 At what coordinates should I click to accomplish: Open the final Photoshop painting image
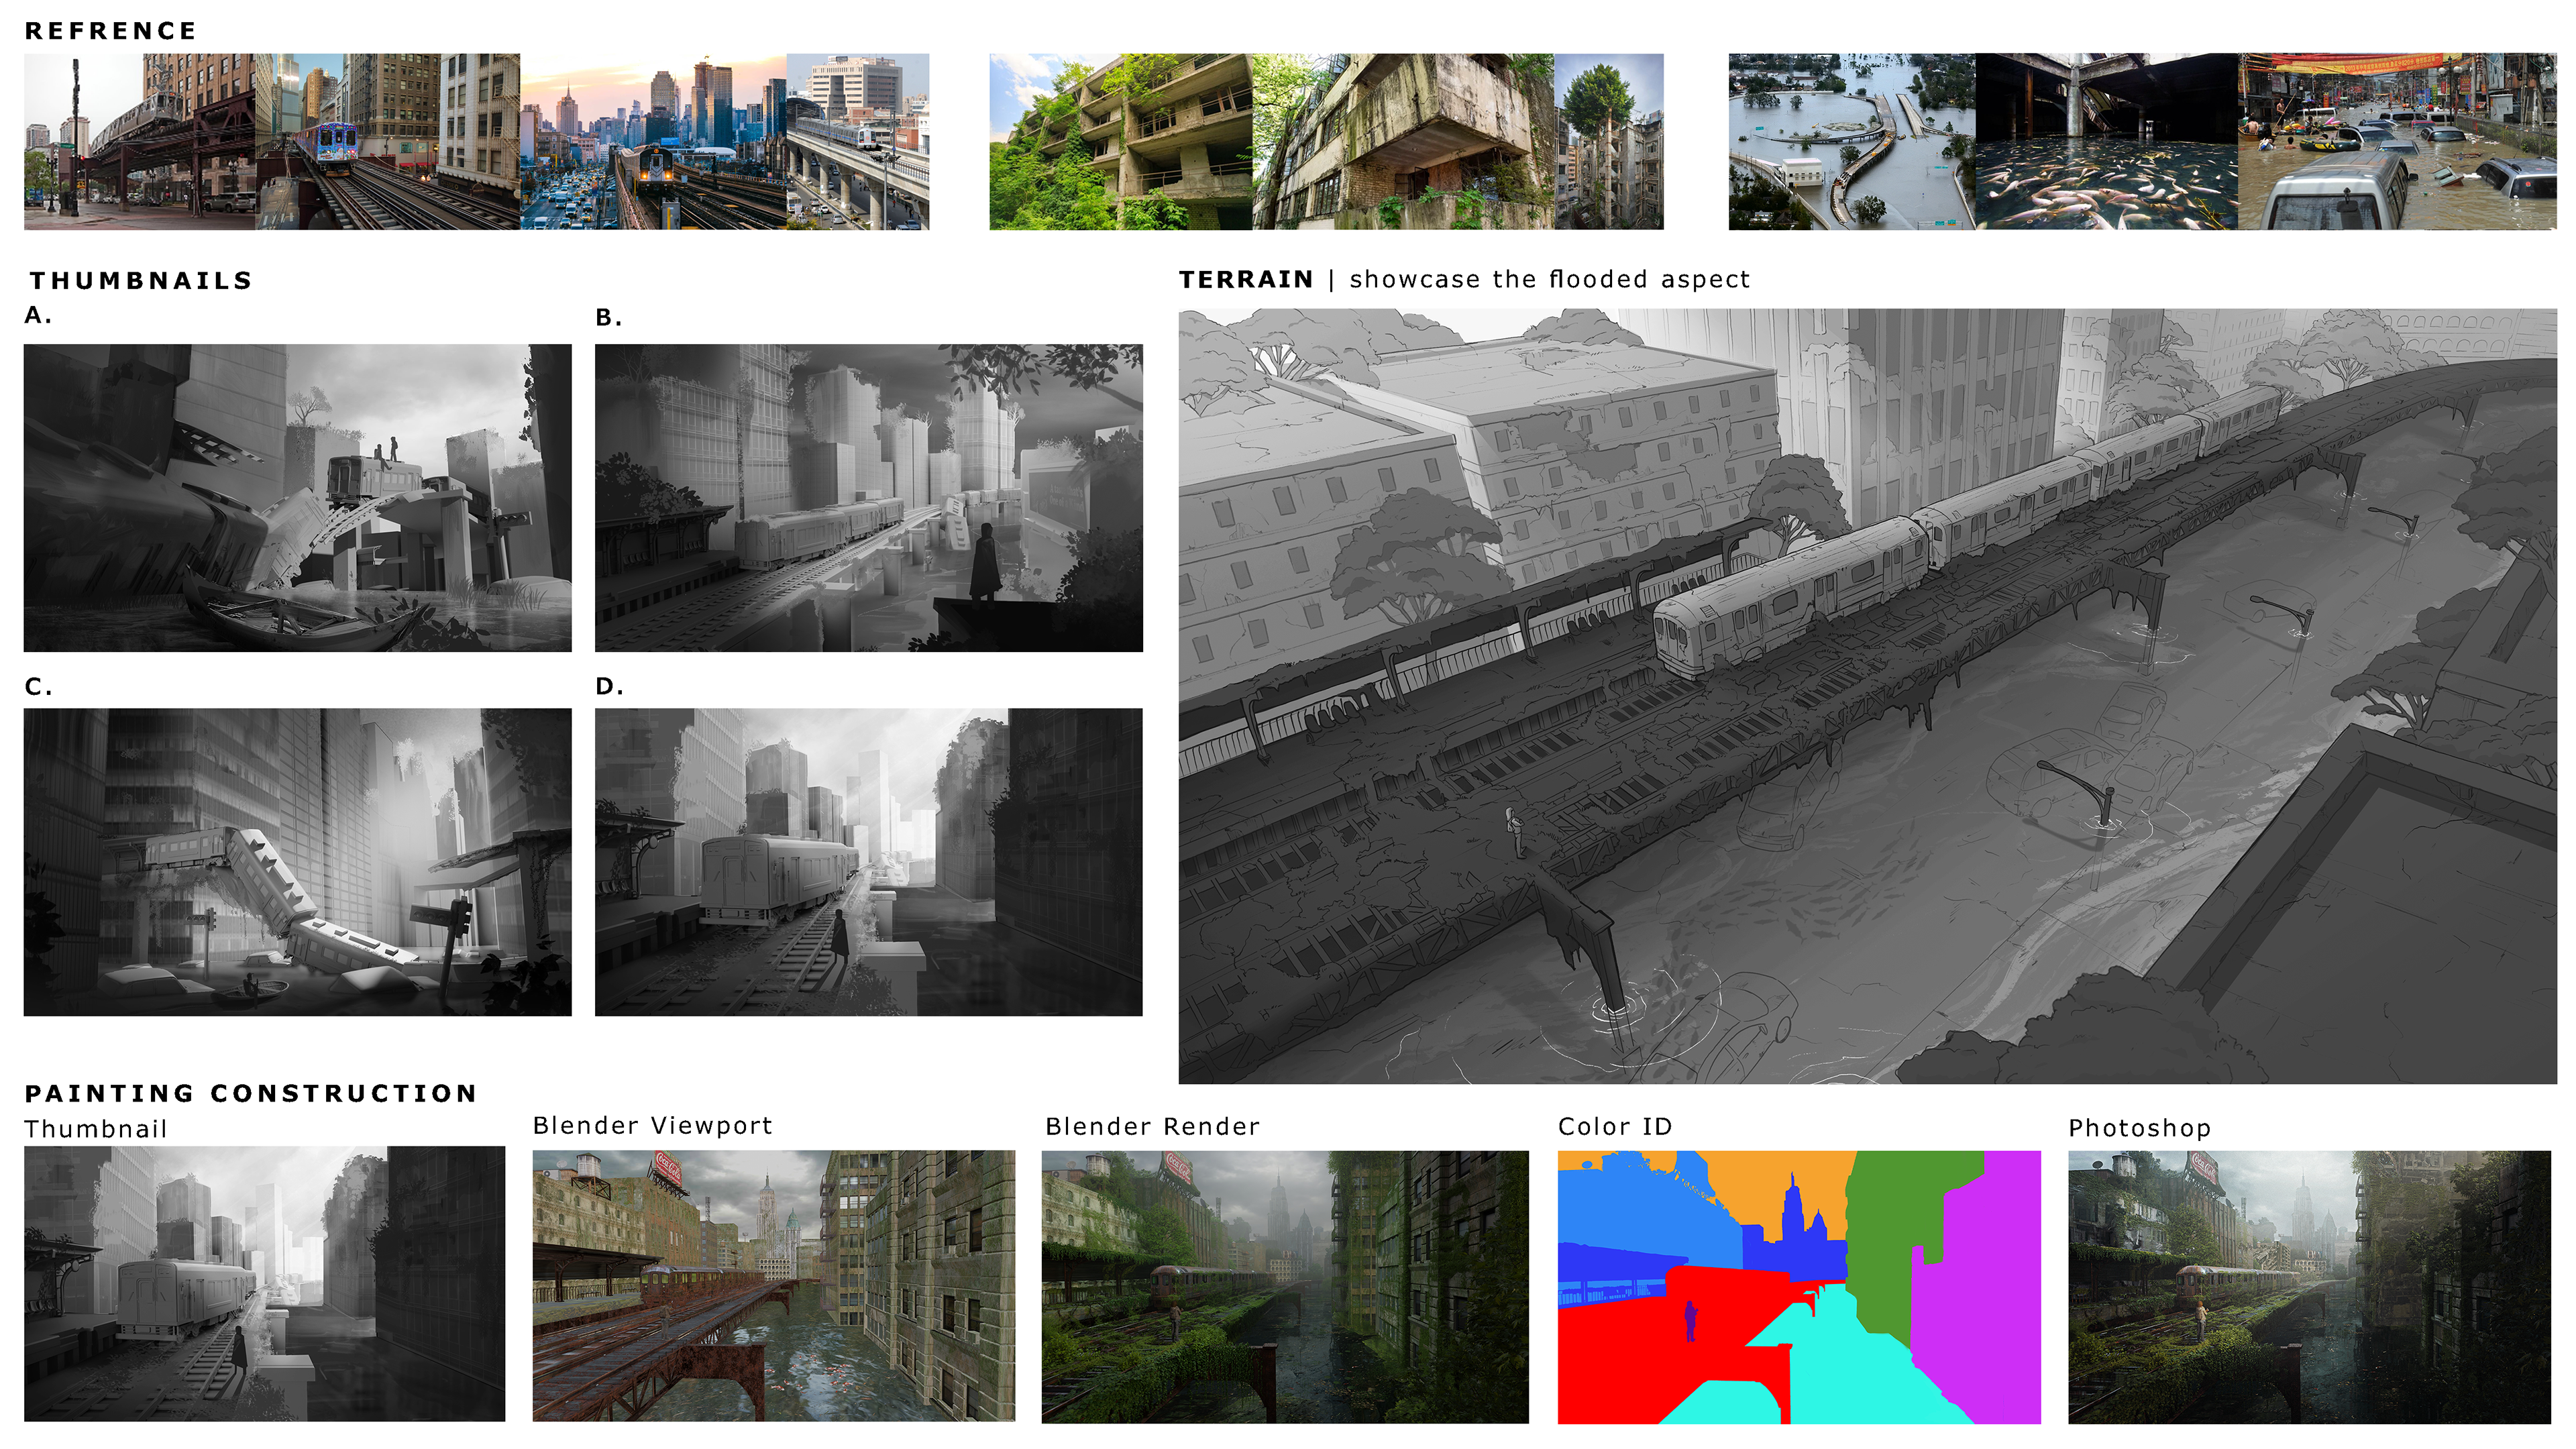pos(2310,1287)
